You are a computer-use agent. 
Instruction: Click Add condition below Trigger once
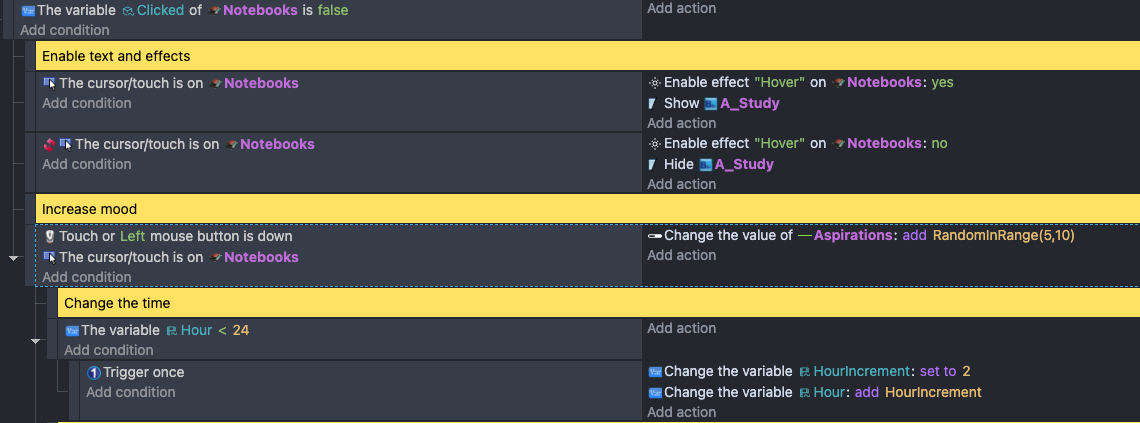pos(130,392)
